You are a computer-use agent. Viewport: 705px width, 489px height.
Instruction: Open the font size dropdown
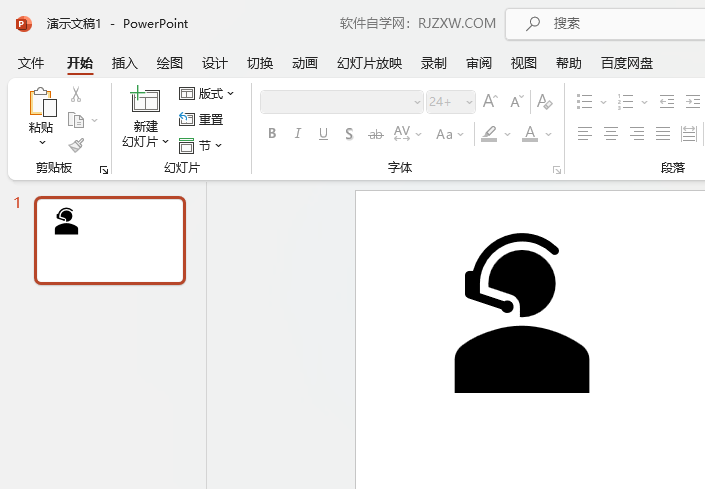pos(469,102)
